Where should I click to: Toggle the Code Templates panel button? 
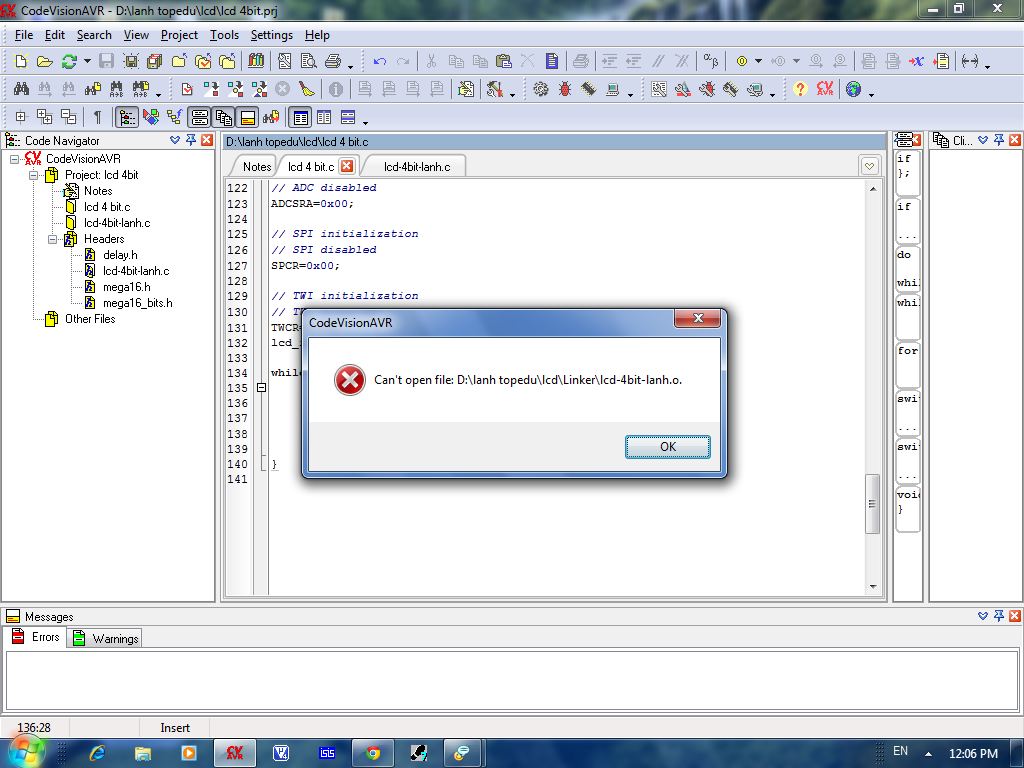[x=199, y=117]
